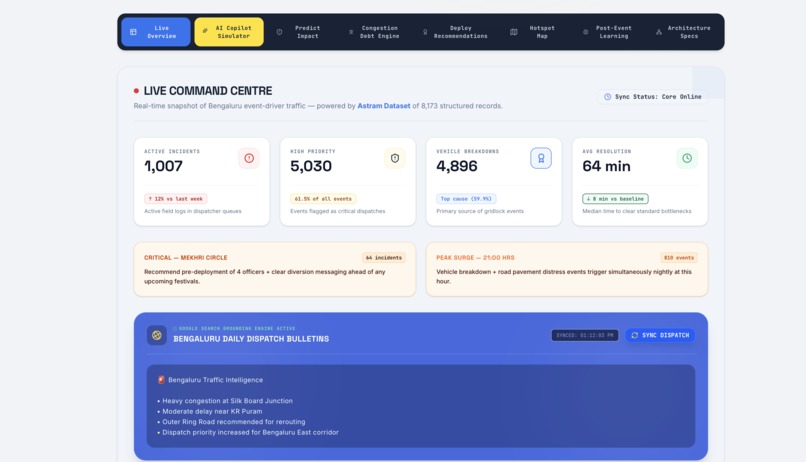Image resolution: width=806 pixels, height=462 pixels.
Task: Open Congestion Debt Engine tab
Action: pyautogui.click(x=375, y=32)
